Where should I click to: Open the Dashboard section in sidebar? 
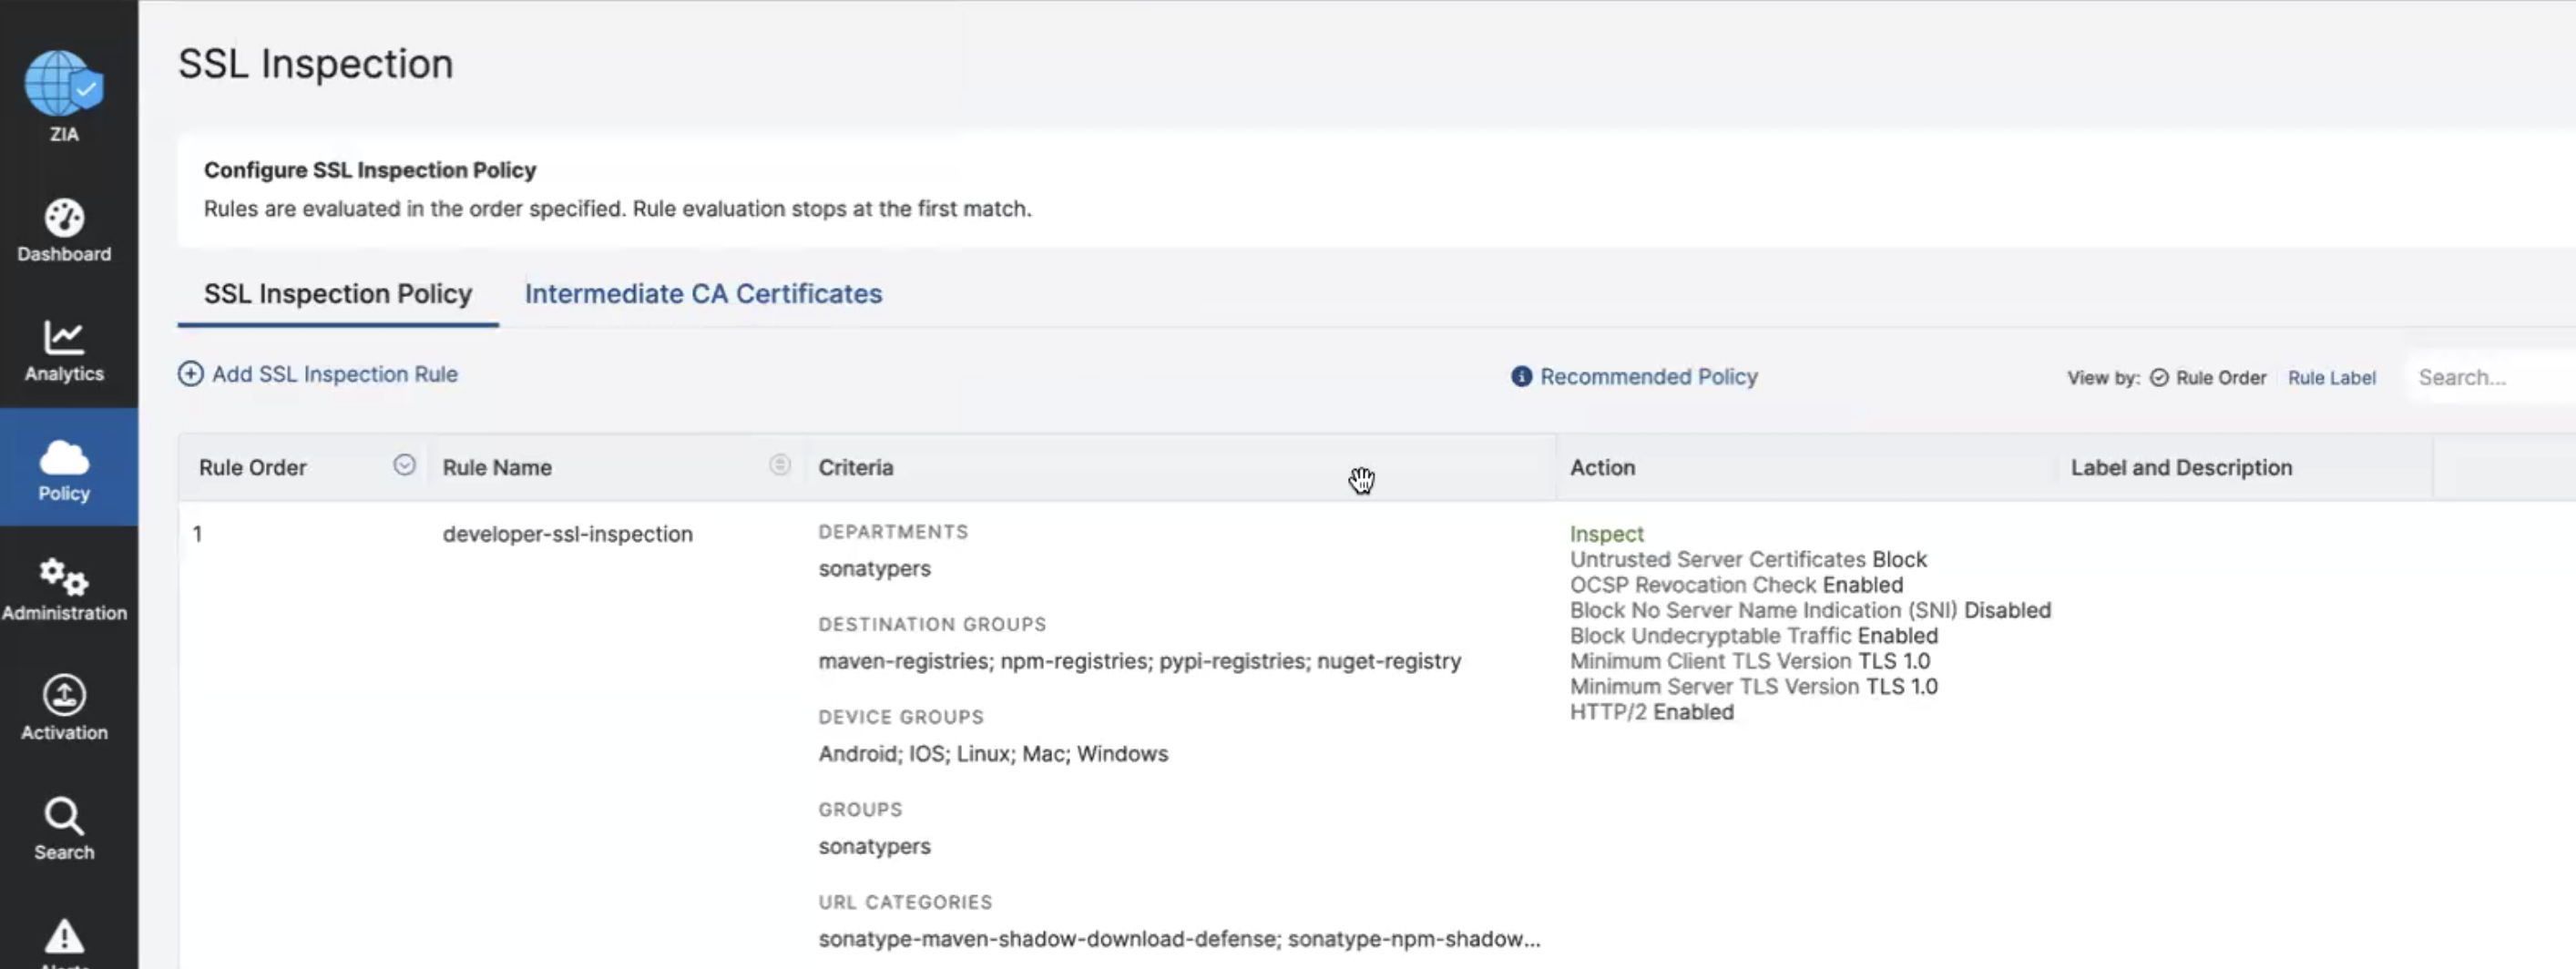click(x=64, y=230)
